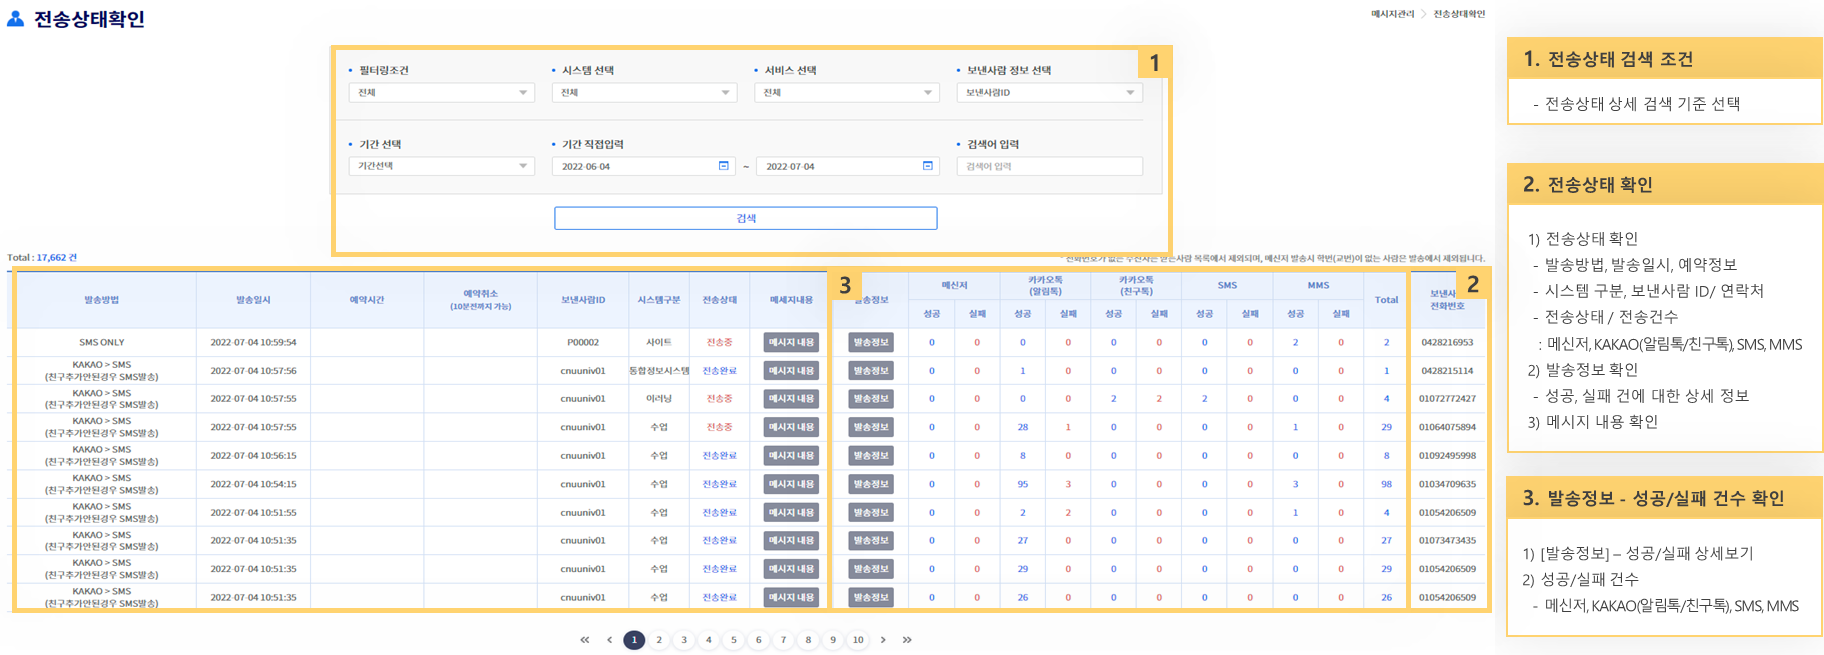Screen dimensions: 1824x655
Task: Show 메세지 내용 for the 10:51:55 row
Action: (791, 512)
